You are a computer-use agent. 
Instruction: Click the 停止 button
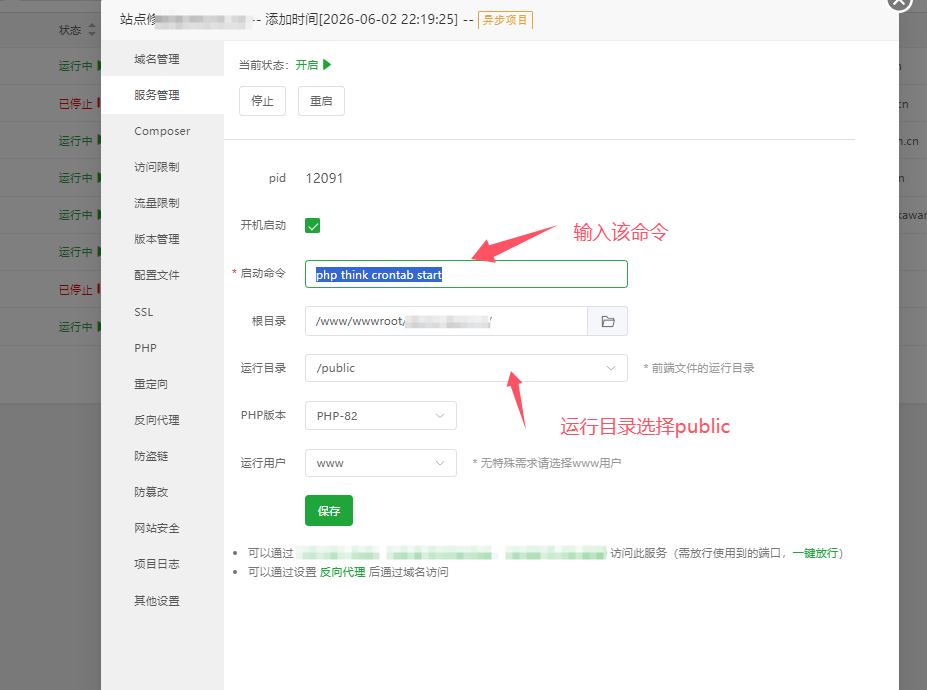[262, 101]
